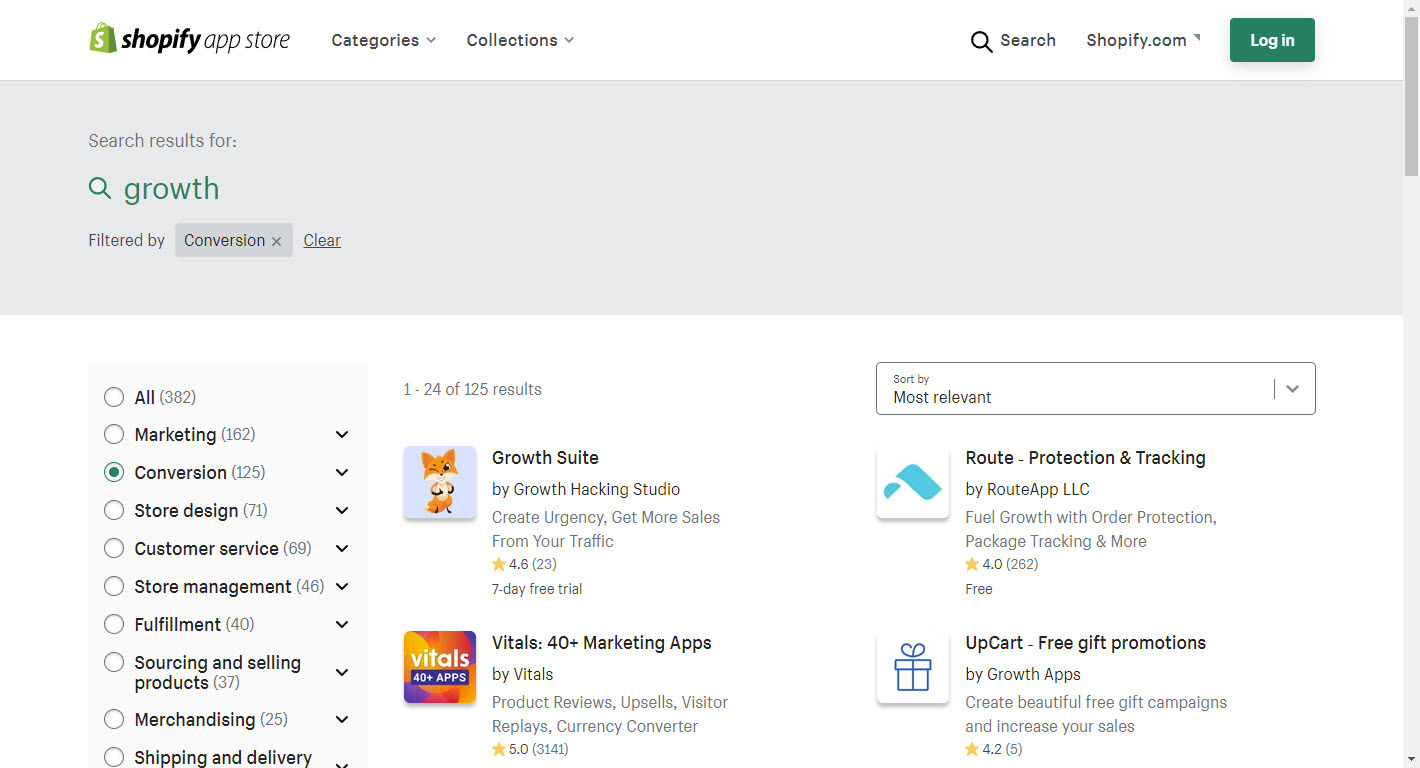Click the Log in button
The width and height of the screenshot is (1420, 768).
tap(1272, 40)
